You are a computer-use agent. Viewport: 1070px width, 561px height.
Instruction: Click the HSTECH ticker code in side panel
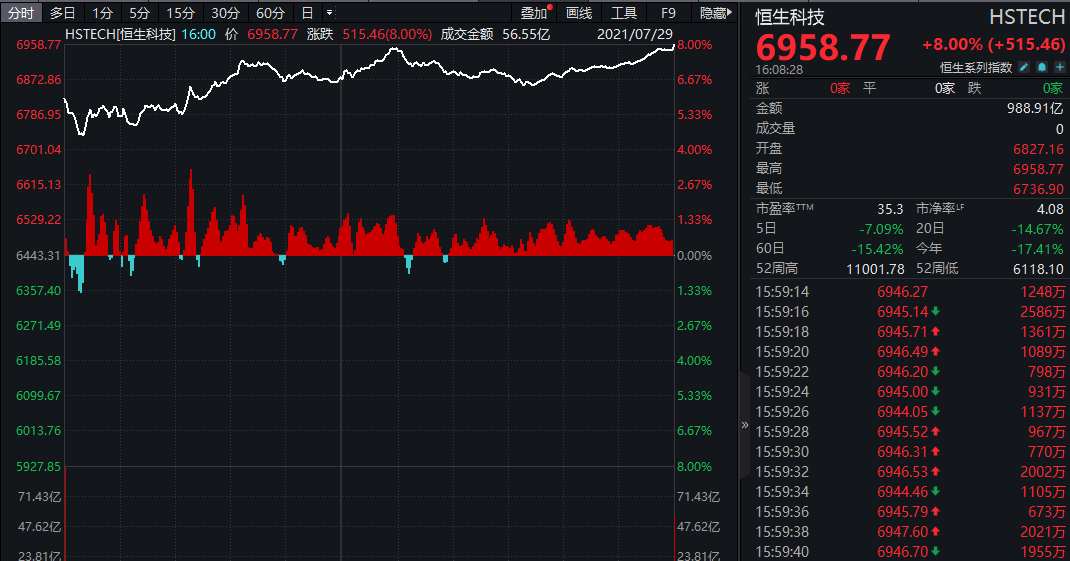tap(1026, 17)
